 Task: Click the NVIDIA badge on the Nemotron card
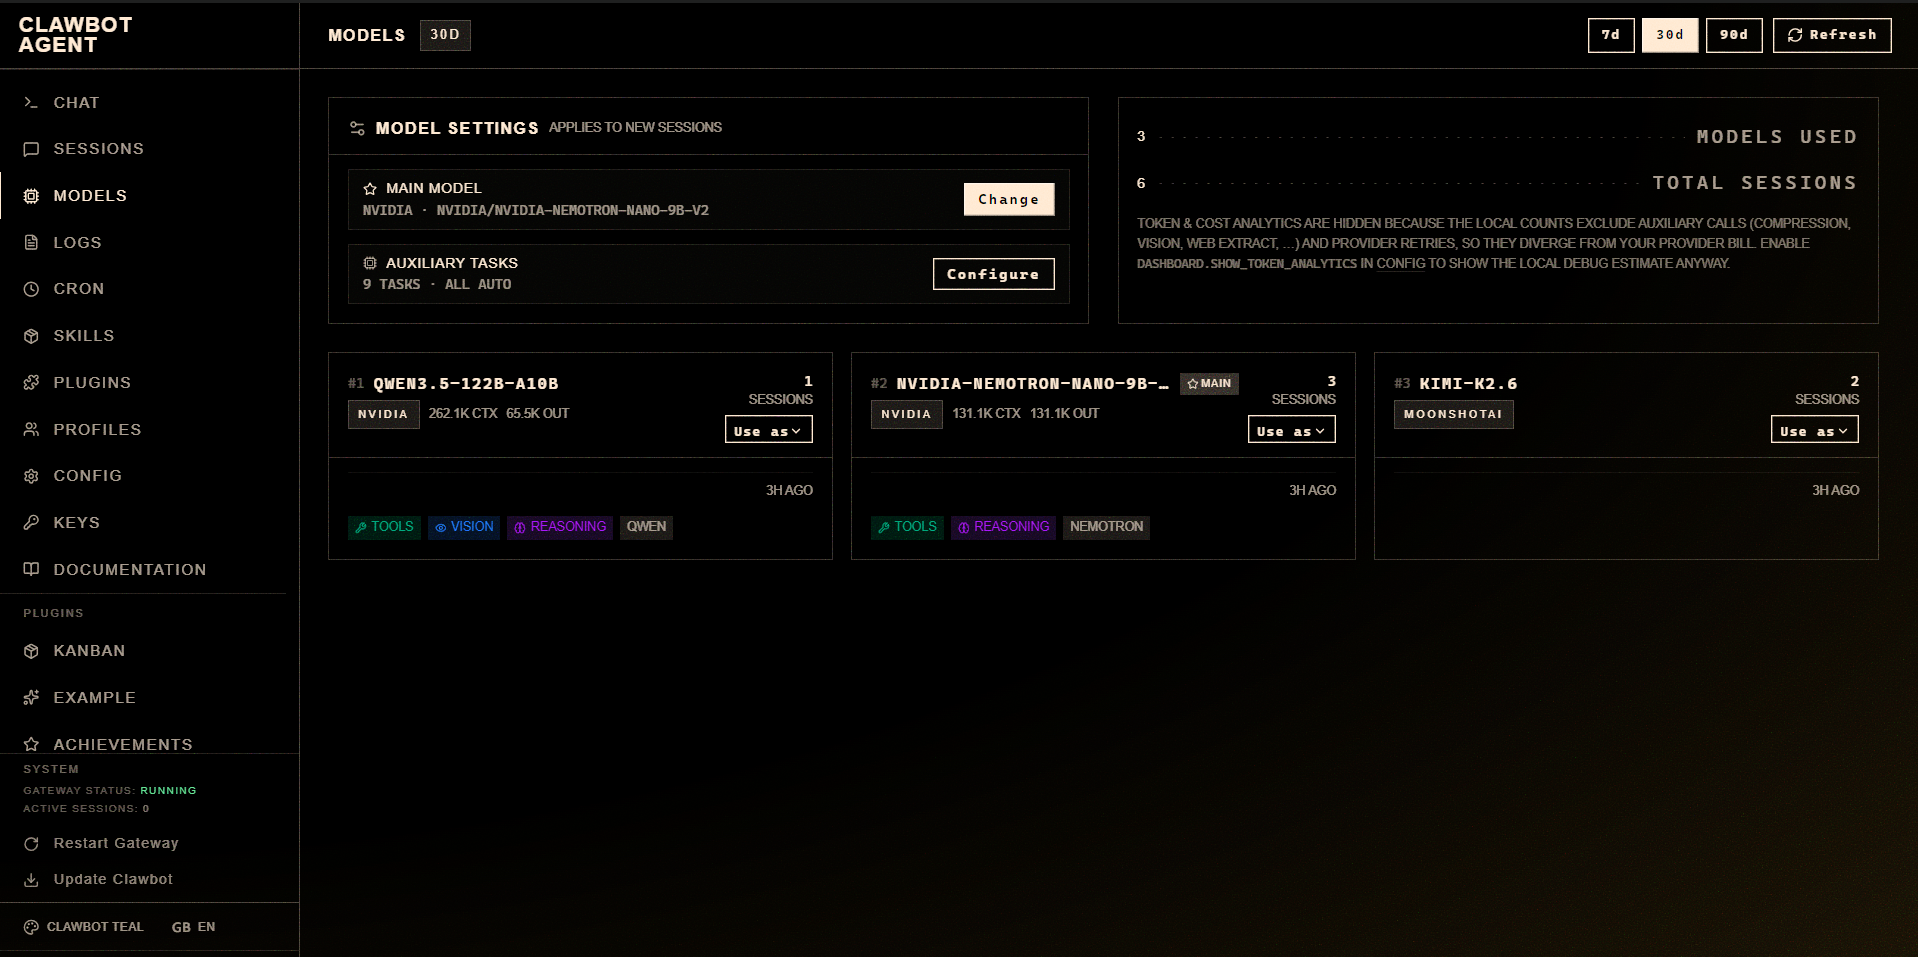click(x=906, y=414)
